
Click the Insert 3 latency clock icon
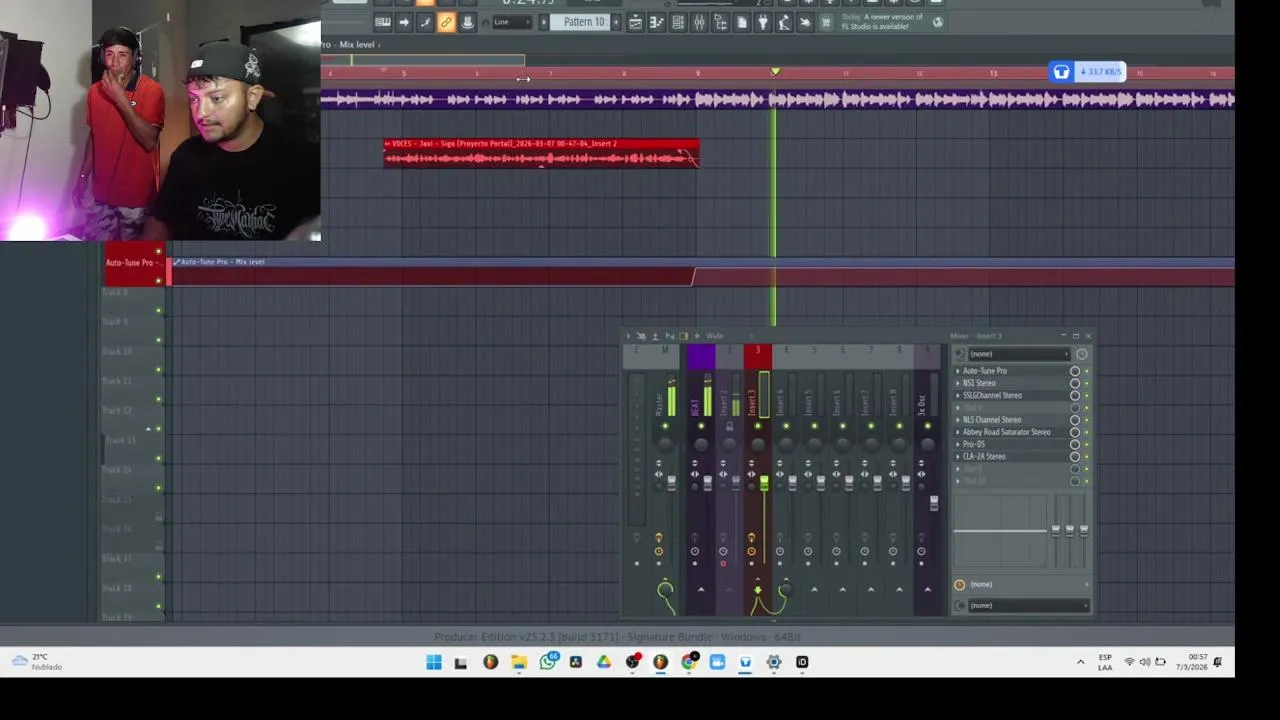[x=751, y=551]
